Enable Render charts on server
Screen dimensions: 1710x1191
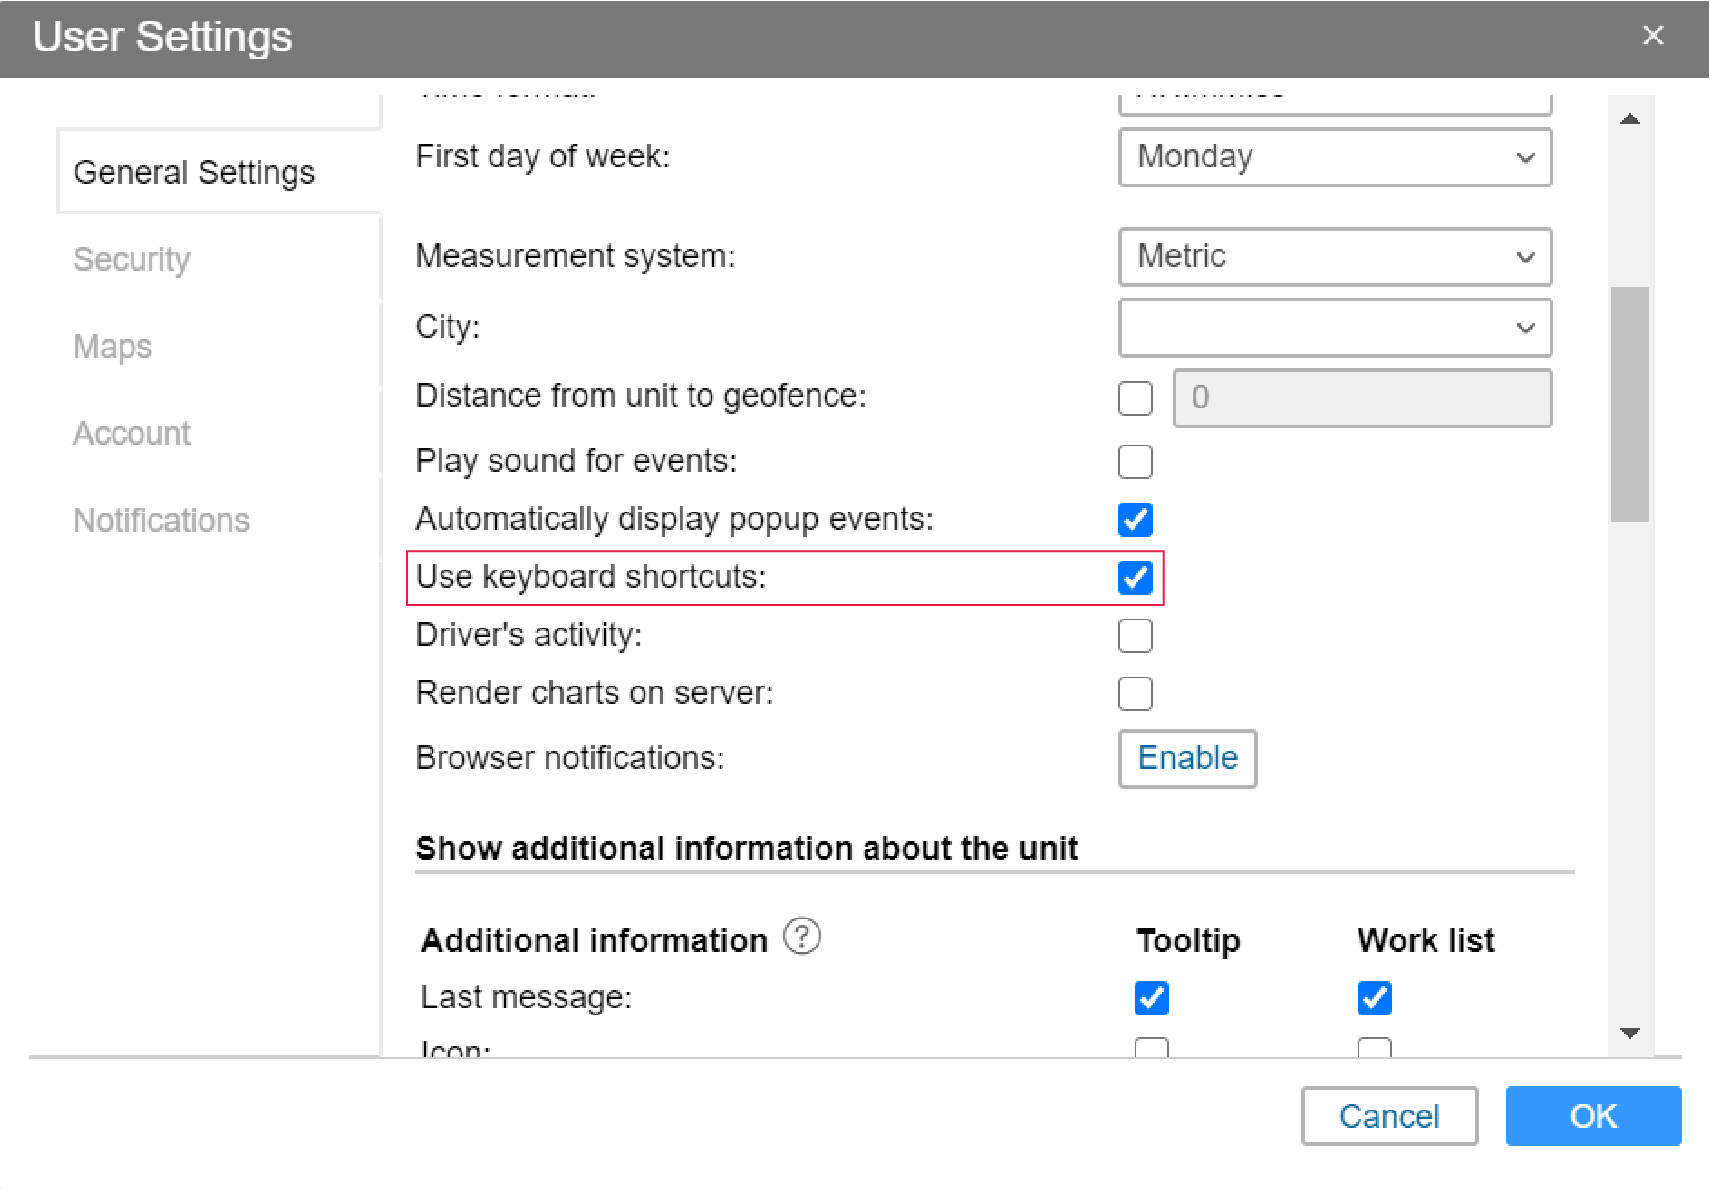[1135, 694]
